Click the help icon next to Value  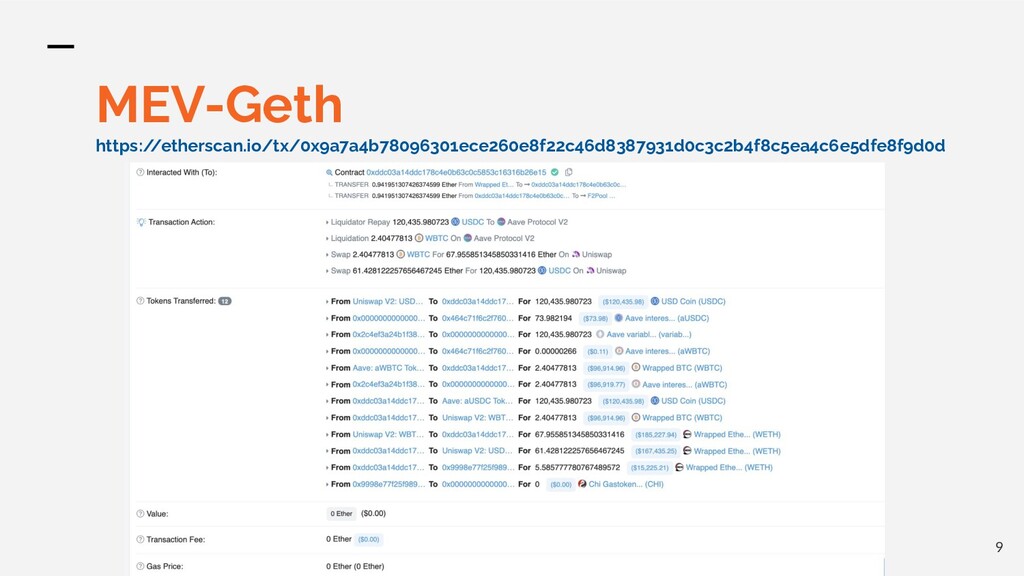[x=140, y=513]
